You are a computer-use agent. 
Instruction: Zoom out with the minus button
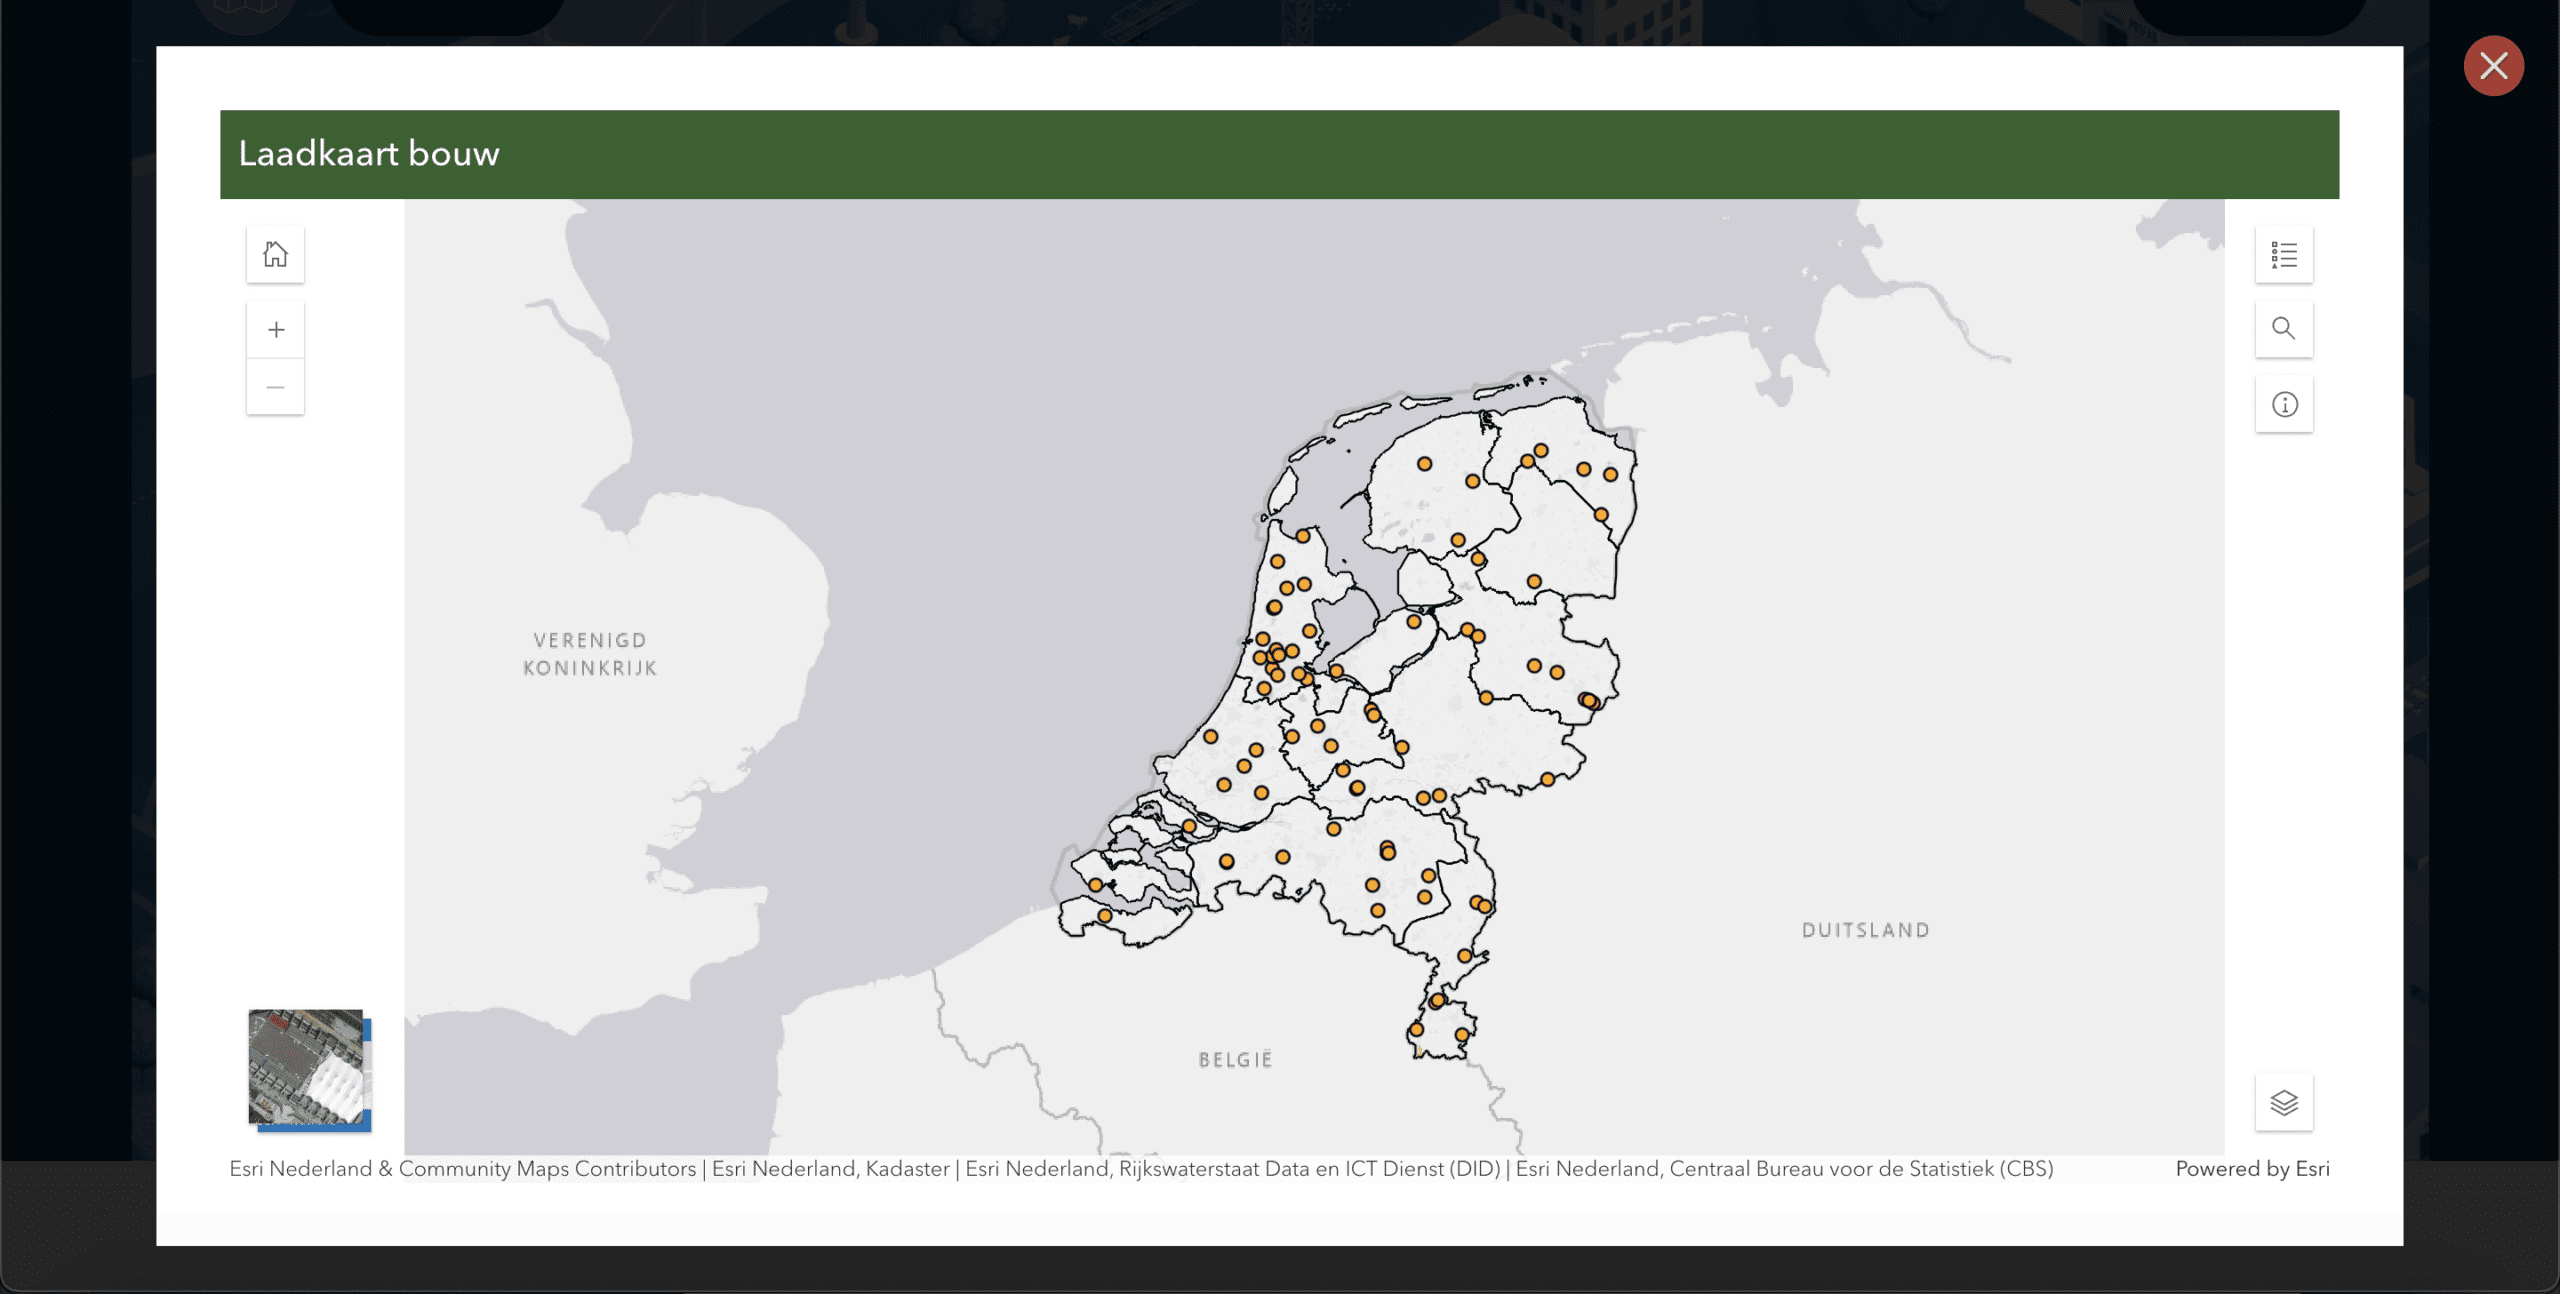275,387
